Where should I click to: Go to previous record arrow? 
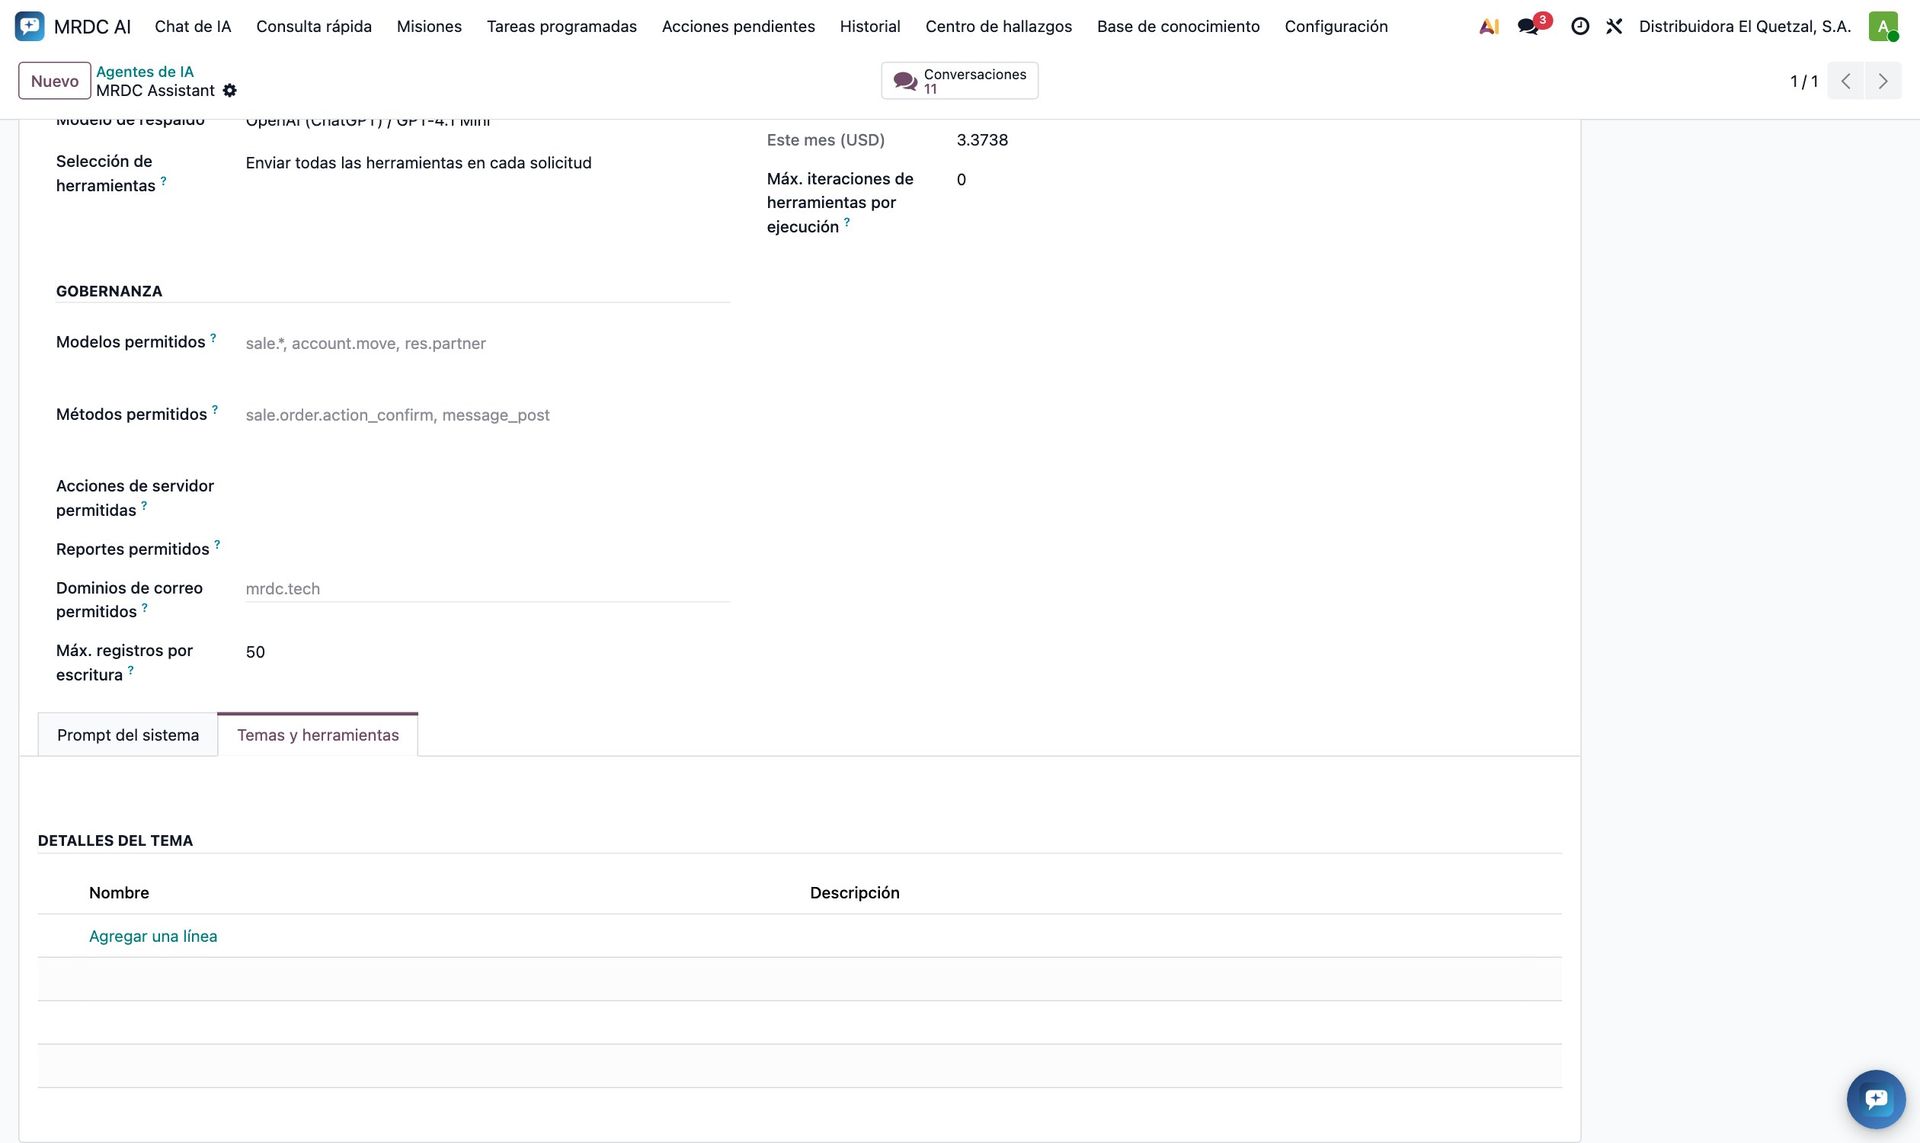click(1846, 81)
